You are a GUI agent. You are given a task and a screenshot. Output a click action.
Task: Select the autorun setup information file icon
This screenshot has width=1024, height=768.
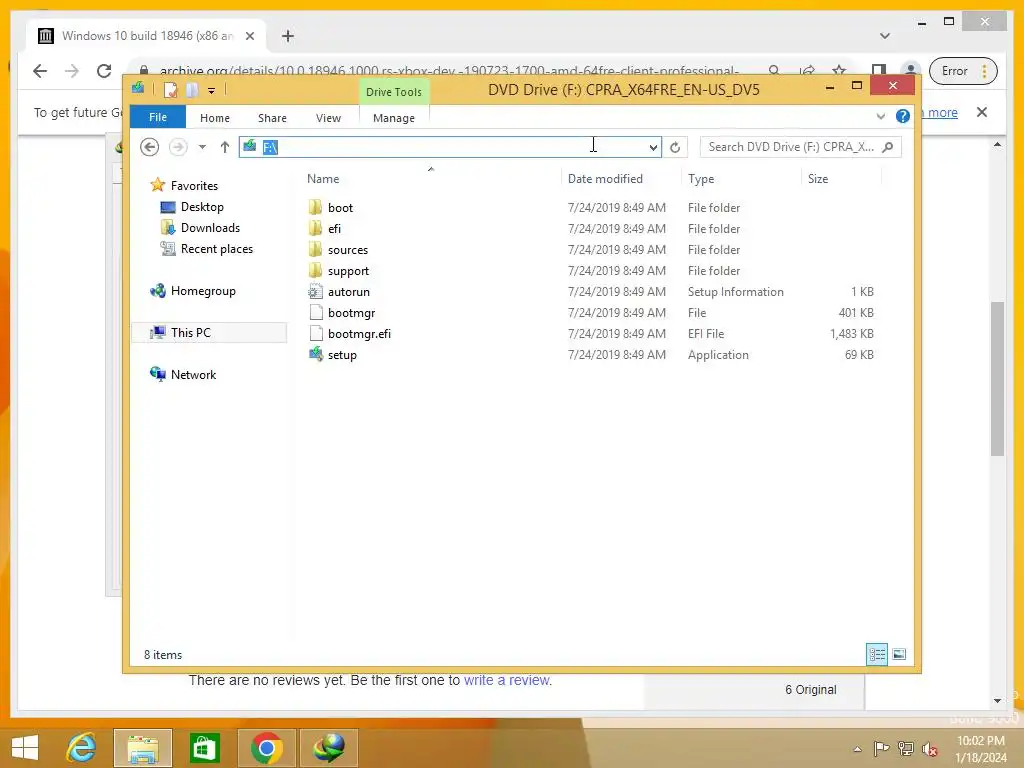(315, 291)
